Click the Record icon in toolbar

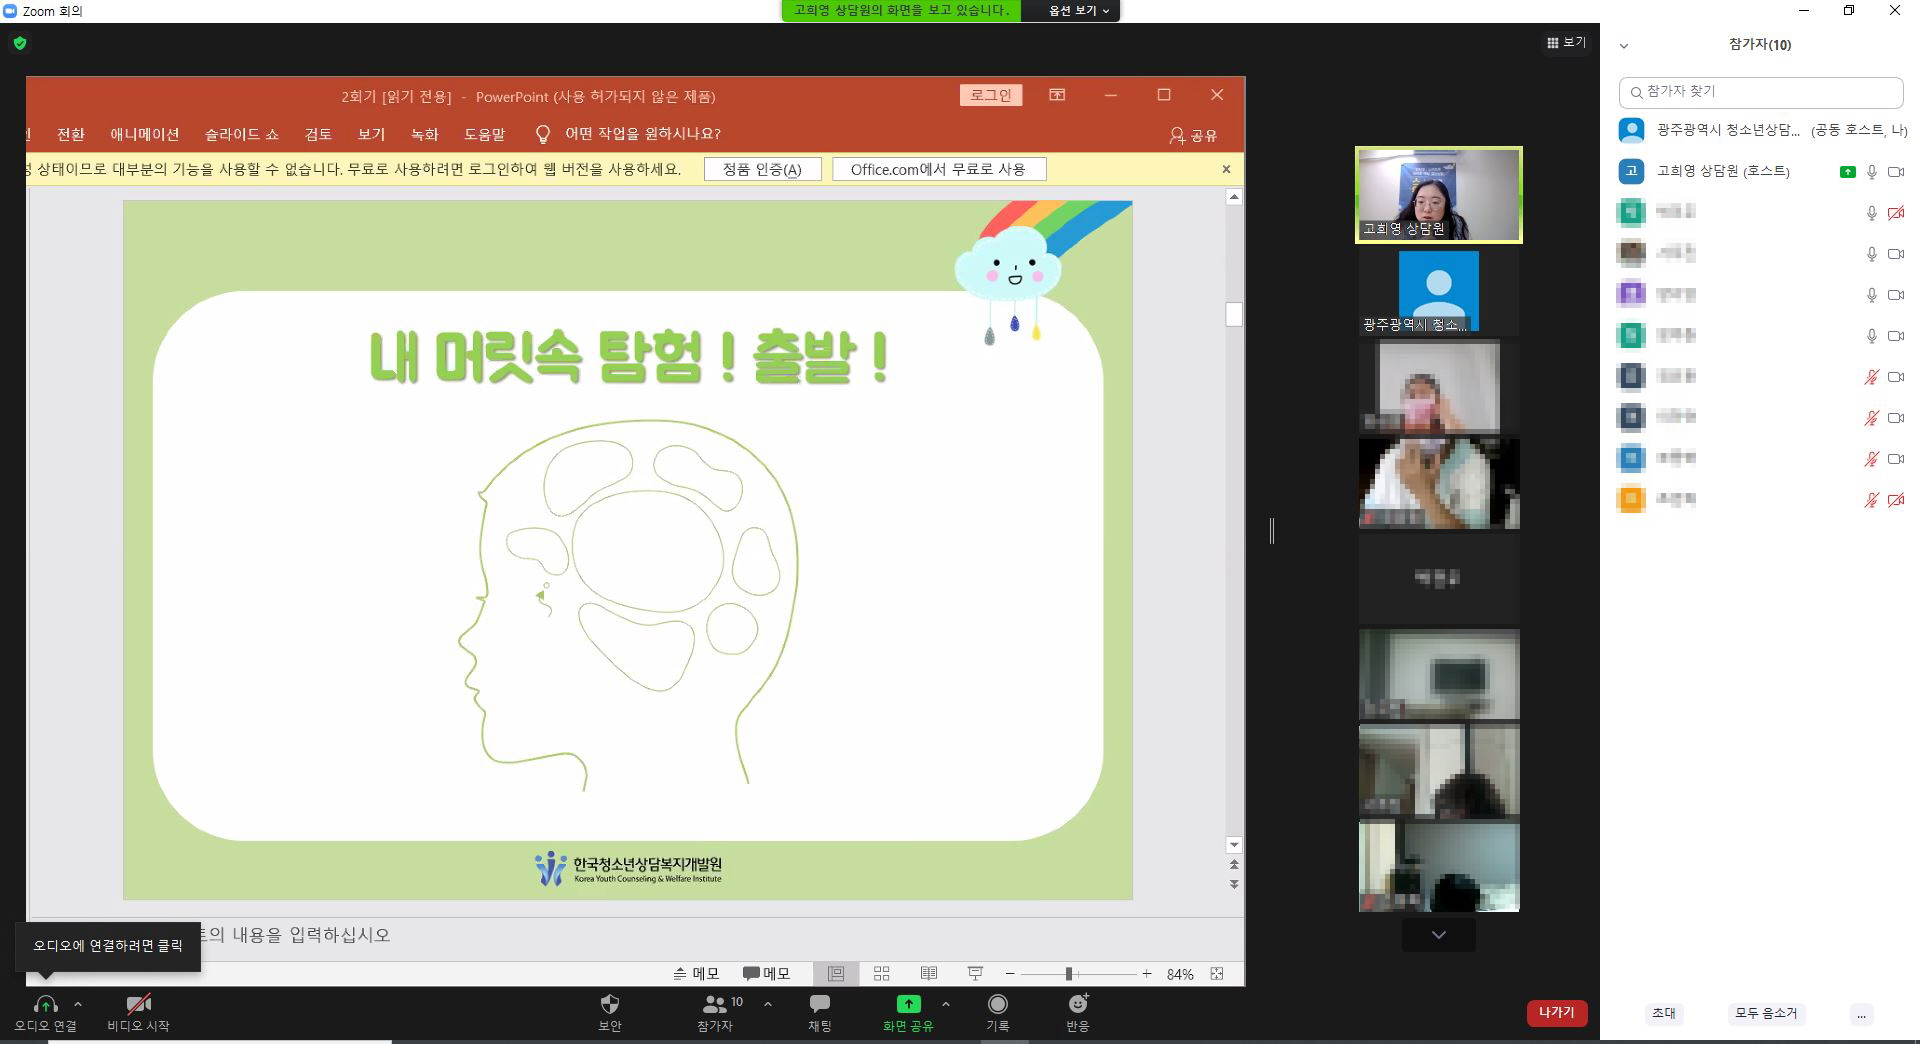[997, 1004]
